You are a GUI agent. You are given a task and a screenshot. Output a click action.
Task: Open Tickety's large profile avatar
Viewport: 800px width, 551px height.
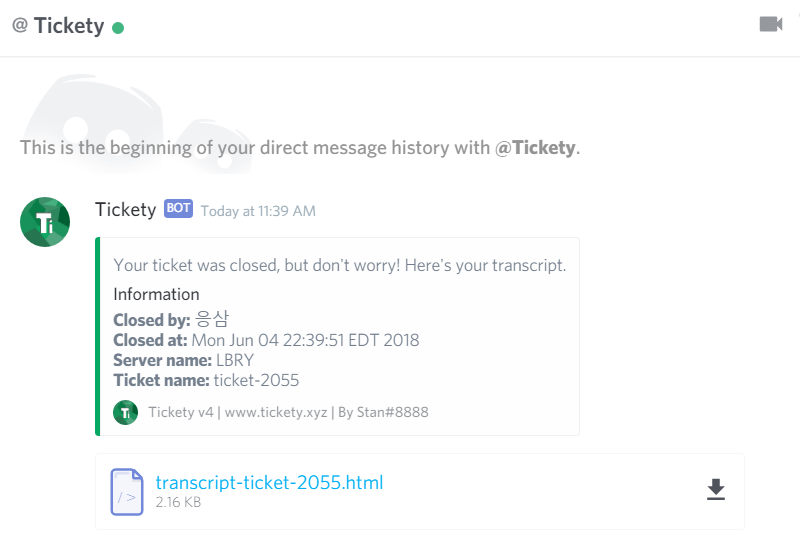[45, 222]
